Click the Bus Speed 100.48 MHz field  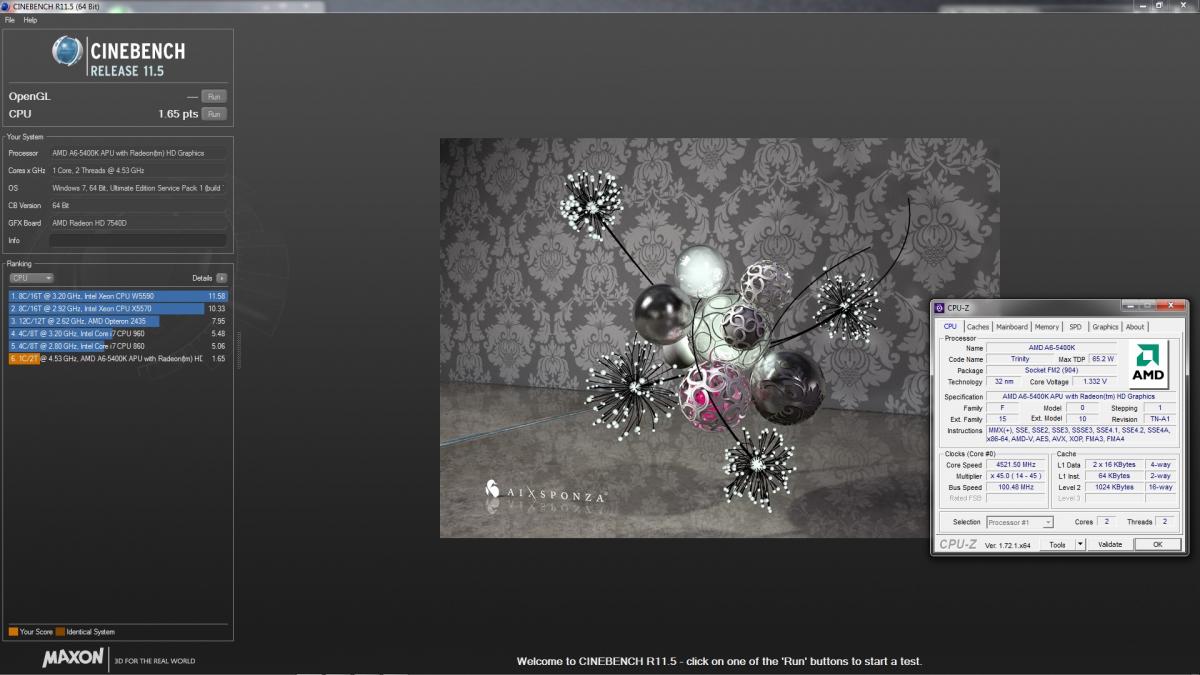click(x=1018, y=487)
